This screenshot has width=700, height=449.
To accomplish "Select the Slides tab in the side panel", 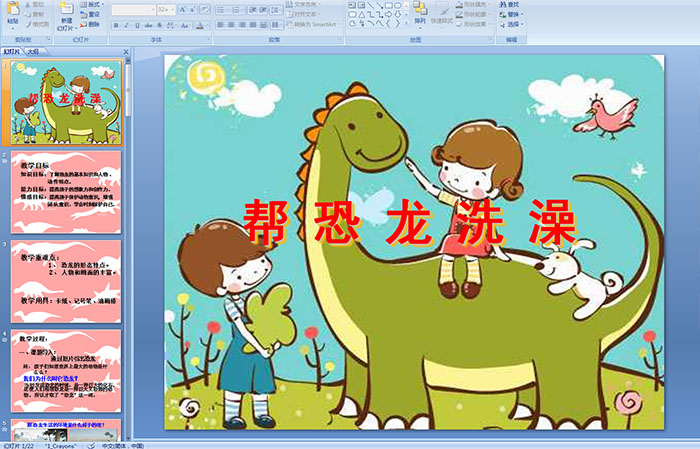I will pos(11,50).
